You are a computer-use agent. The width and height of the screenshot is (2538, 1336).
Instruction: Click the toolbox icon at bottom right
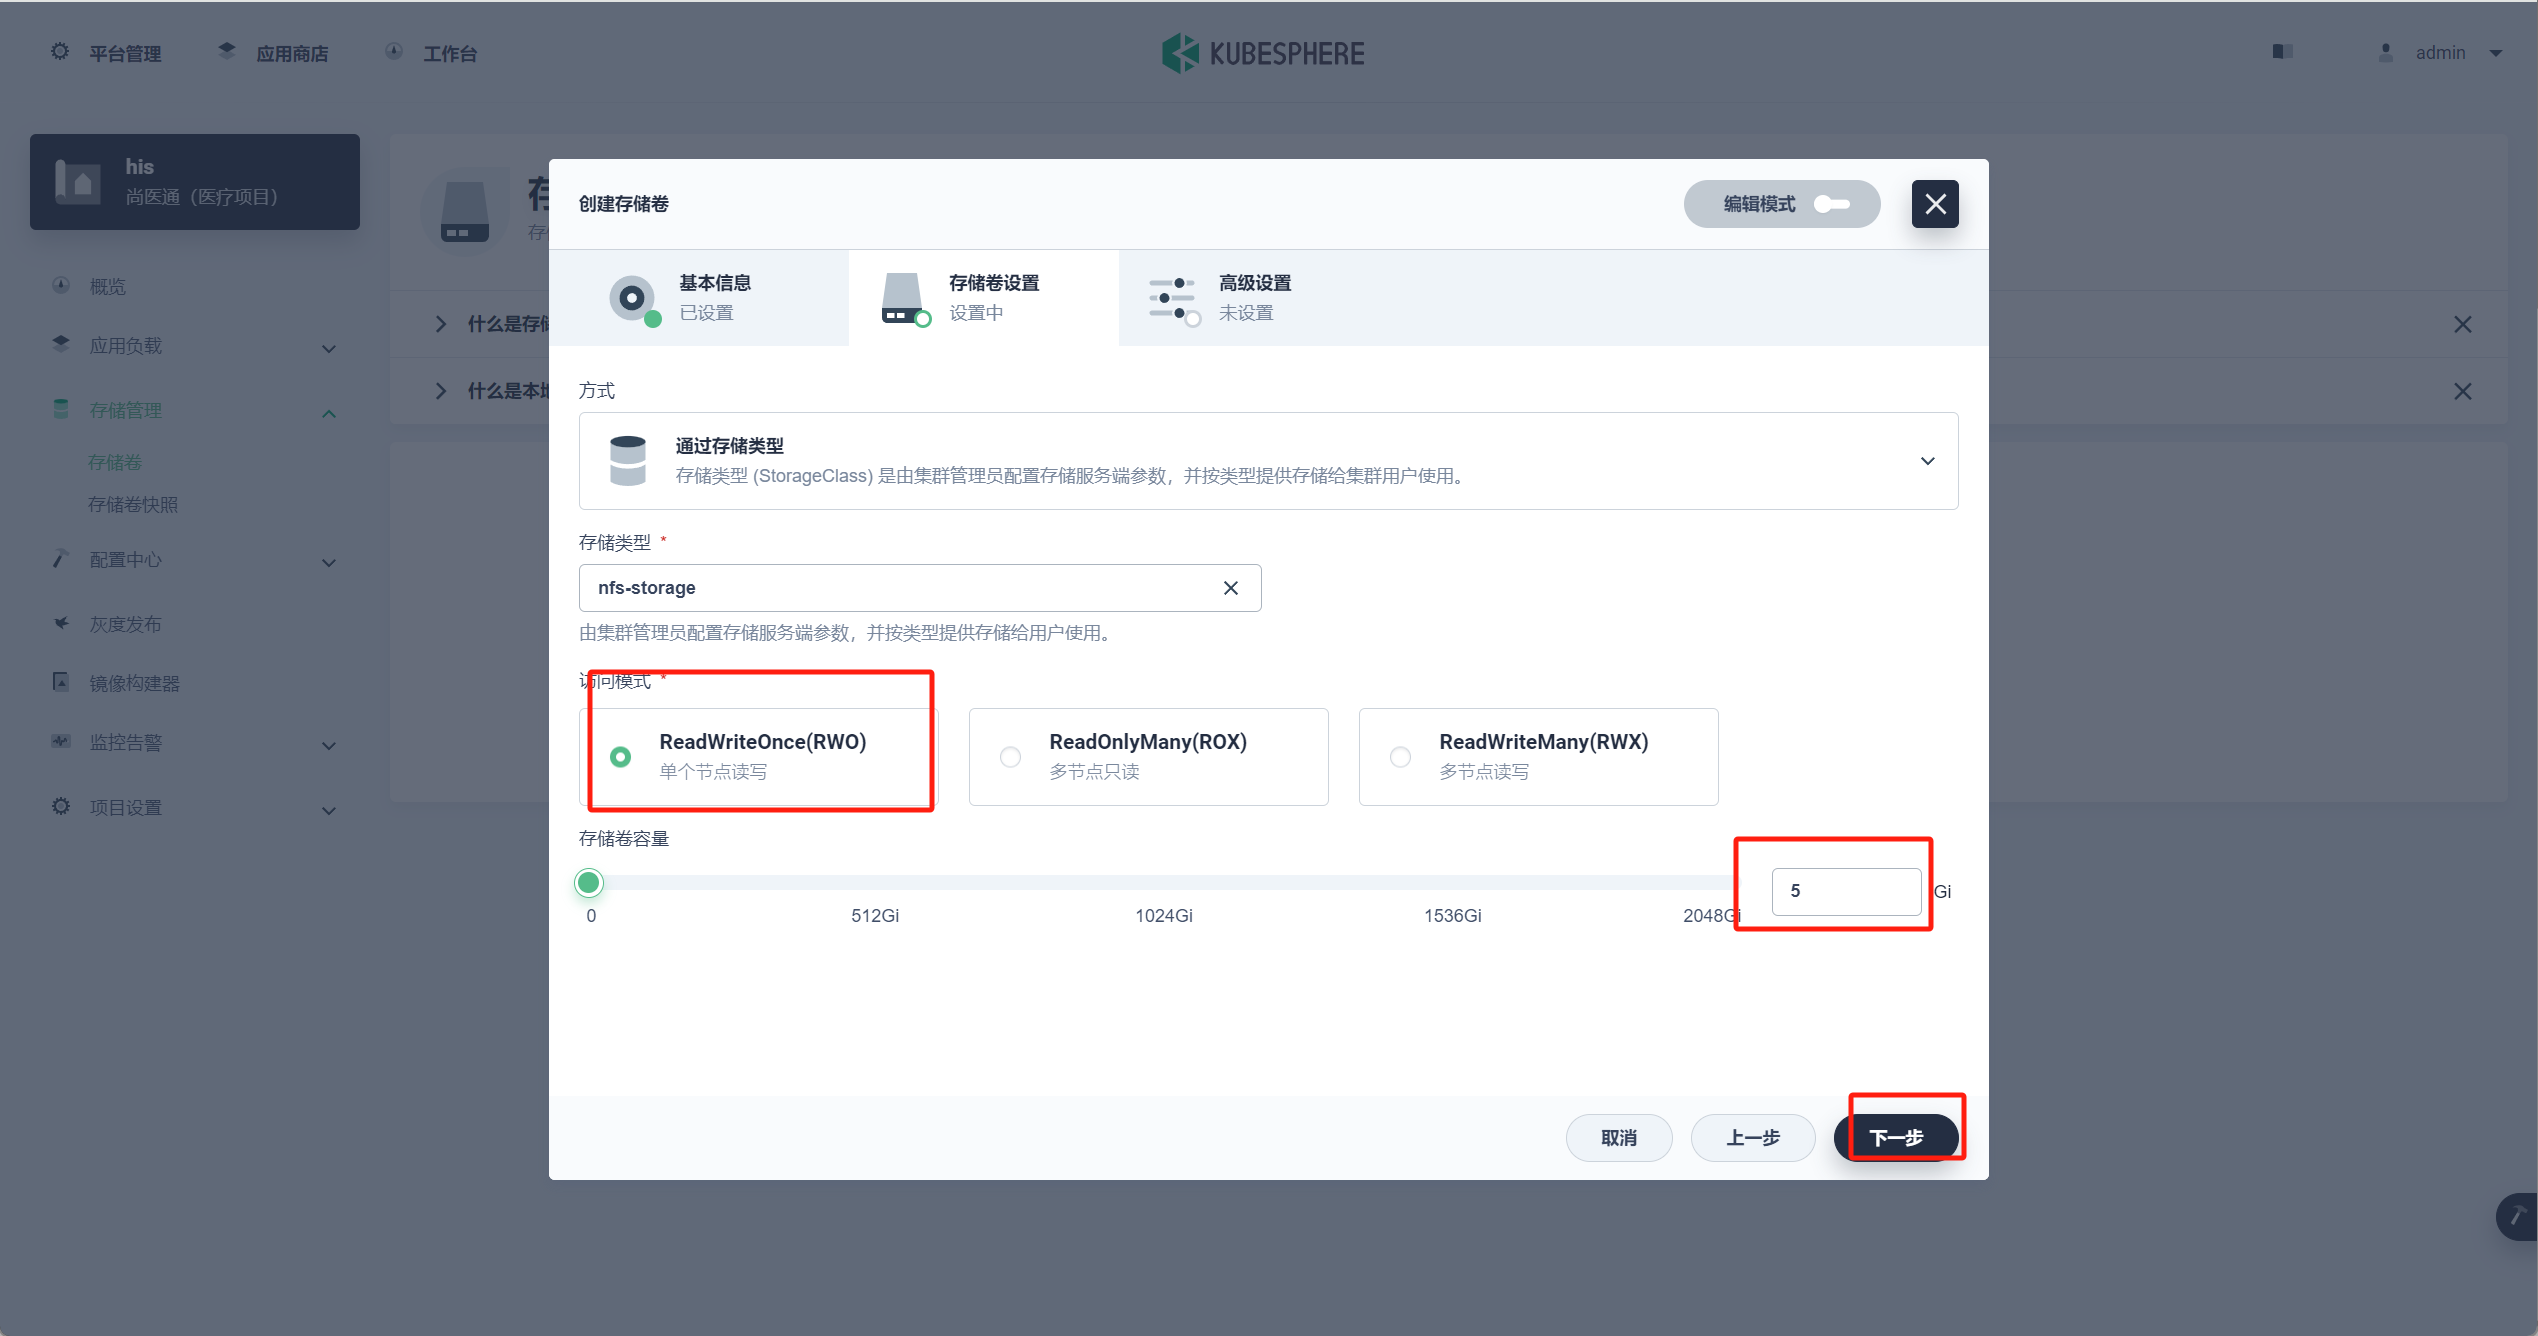tap(2518, 1217)
